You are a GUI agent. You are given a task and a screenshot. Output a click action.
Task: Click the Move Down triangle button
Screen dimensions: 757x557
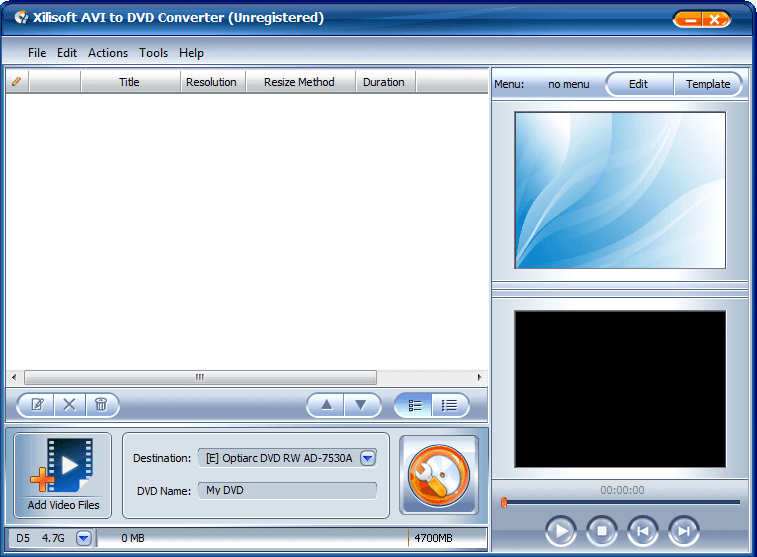[x=361, y=404]
